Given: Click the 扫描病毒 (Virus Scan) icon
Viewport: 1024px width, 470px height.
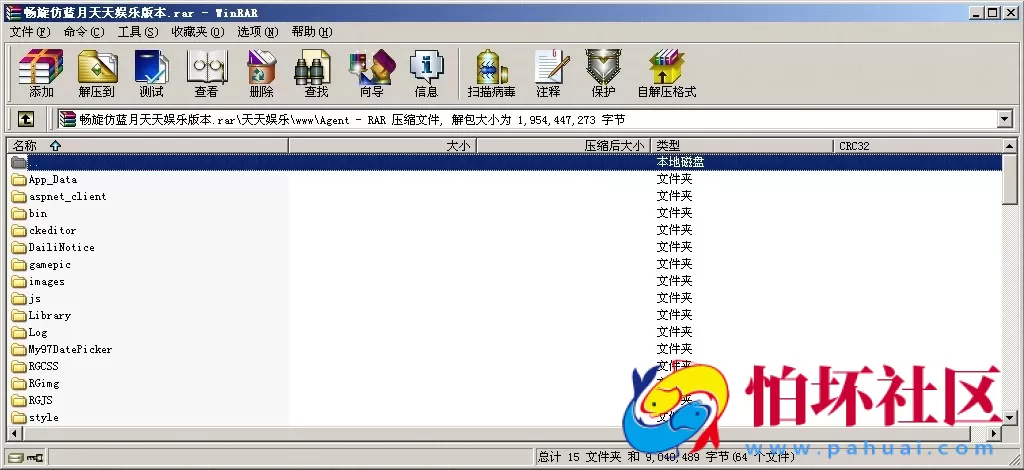Looking at the screenshot, I should [x=491, y=67].
